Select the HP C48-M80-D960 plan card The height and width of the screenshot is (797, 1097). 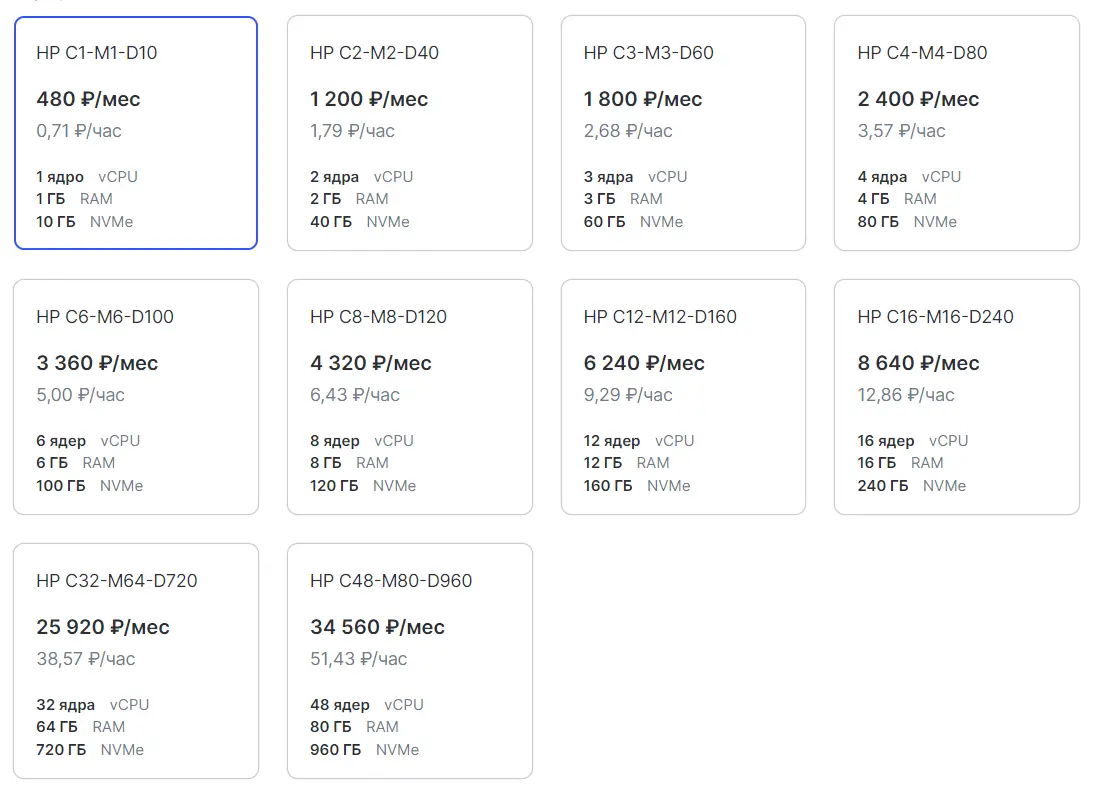point(409,660)
